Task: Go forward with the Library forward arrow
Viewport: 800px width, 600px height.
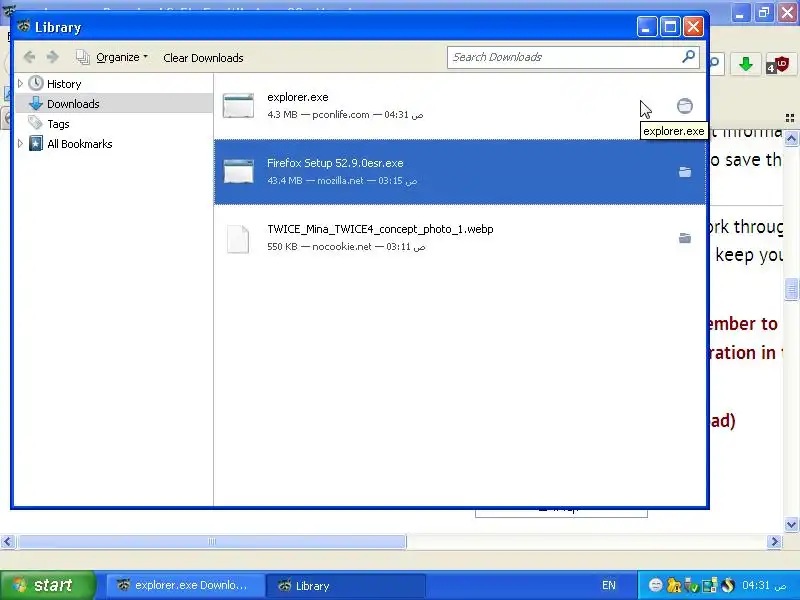Action: [52, 57]
